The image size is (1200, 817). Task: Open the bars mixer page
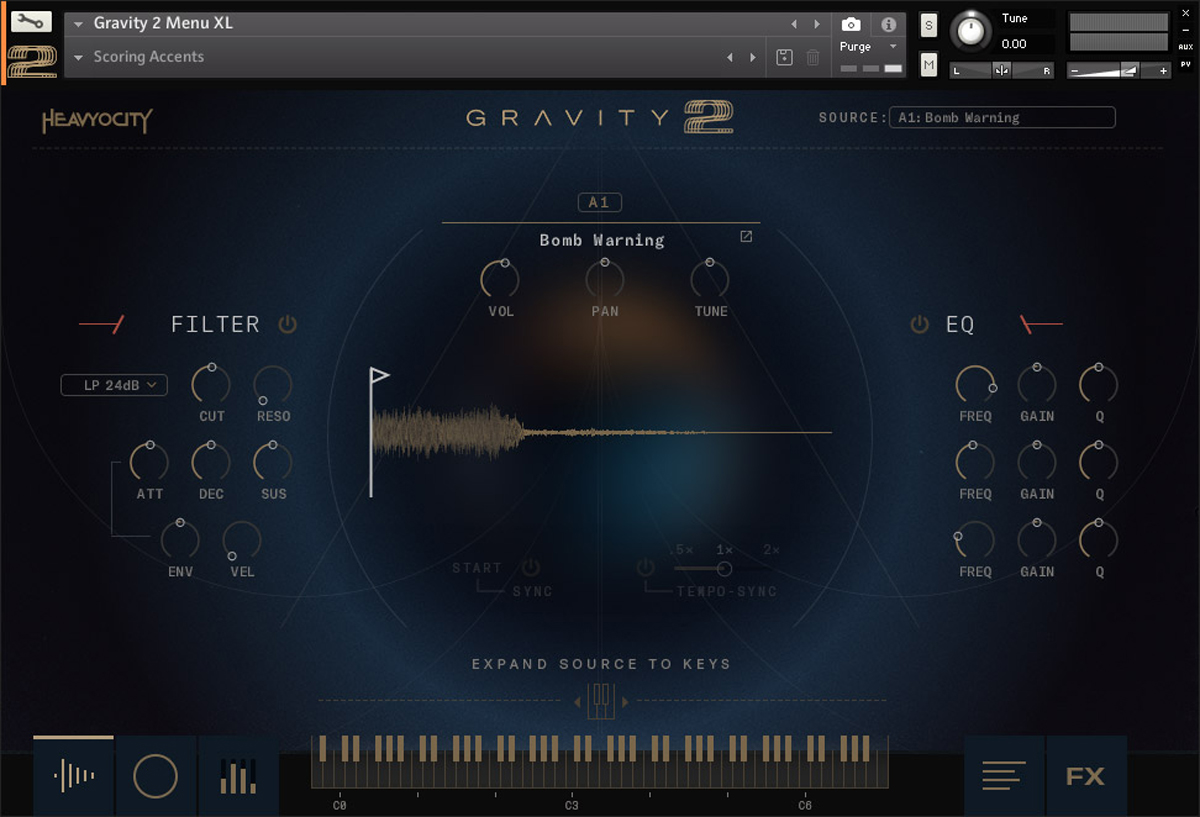(x=238, y=776)
